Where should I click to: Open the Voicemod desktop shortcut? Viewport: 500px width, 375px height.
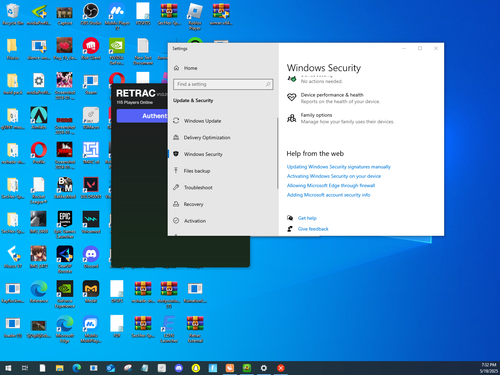click(x=91, y=223)
